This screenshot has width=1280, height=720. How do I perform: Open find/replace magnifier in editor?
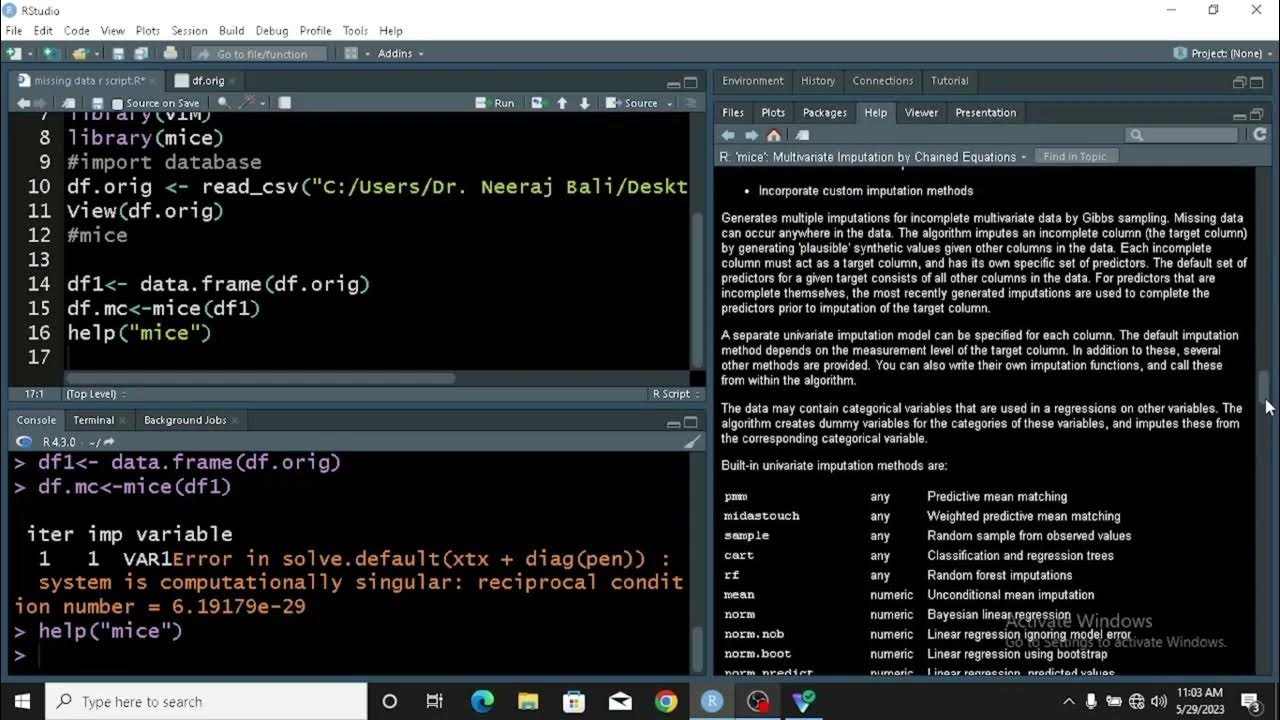click(x=223, y=103)
